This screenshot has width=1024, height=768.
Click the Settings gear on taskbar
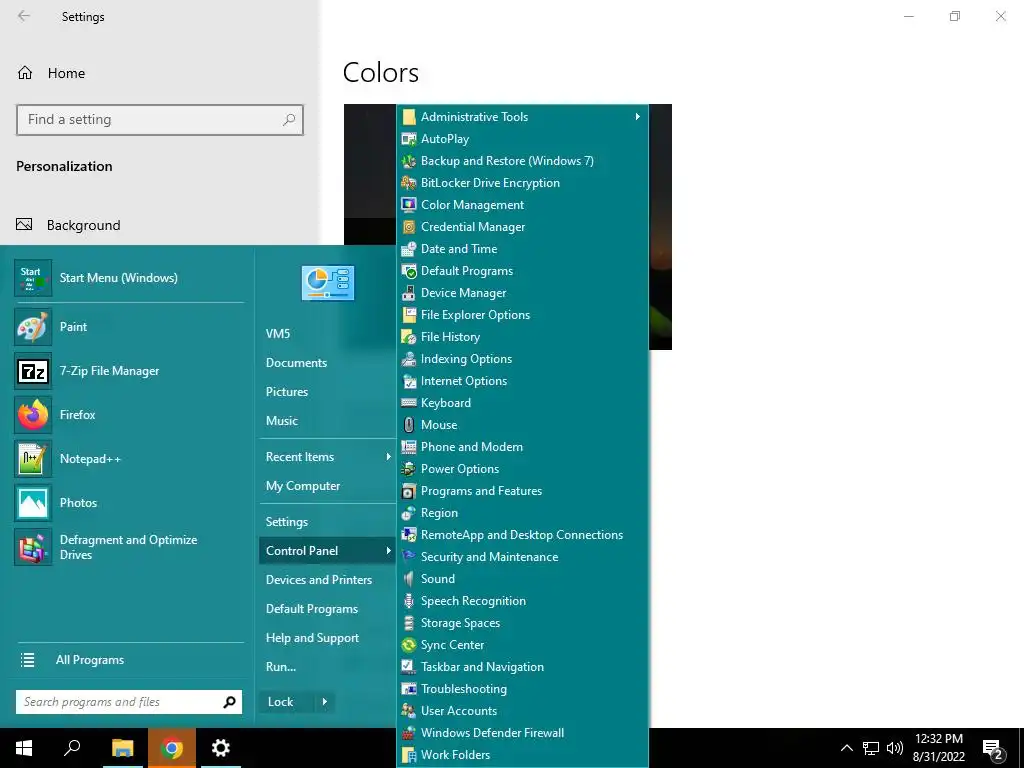[221, 748]
